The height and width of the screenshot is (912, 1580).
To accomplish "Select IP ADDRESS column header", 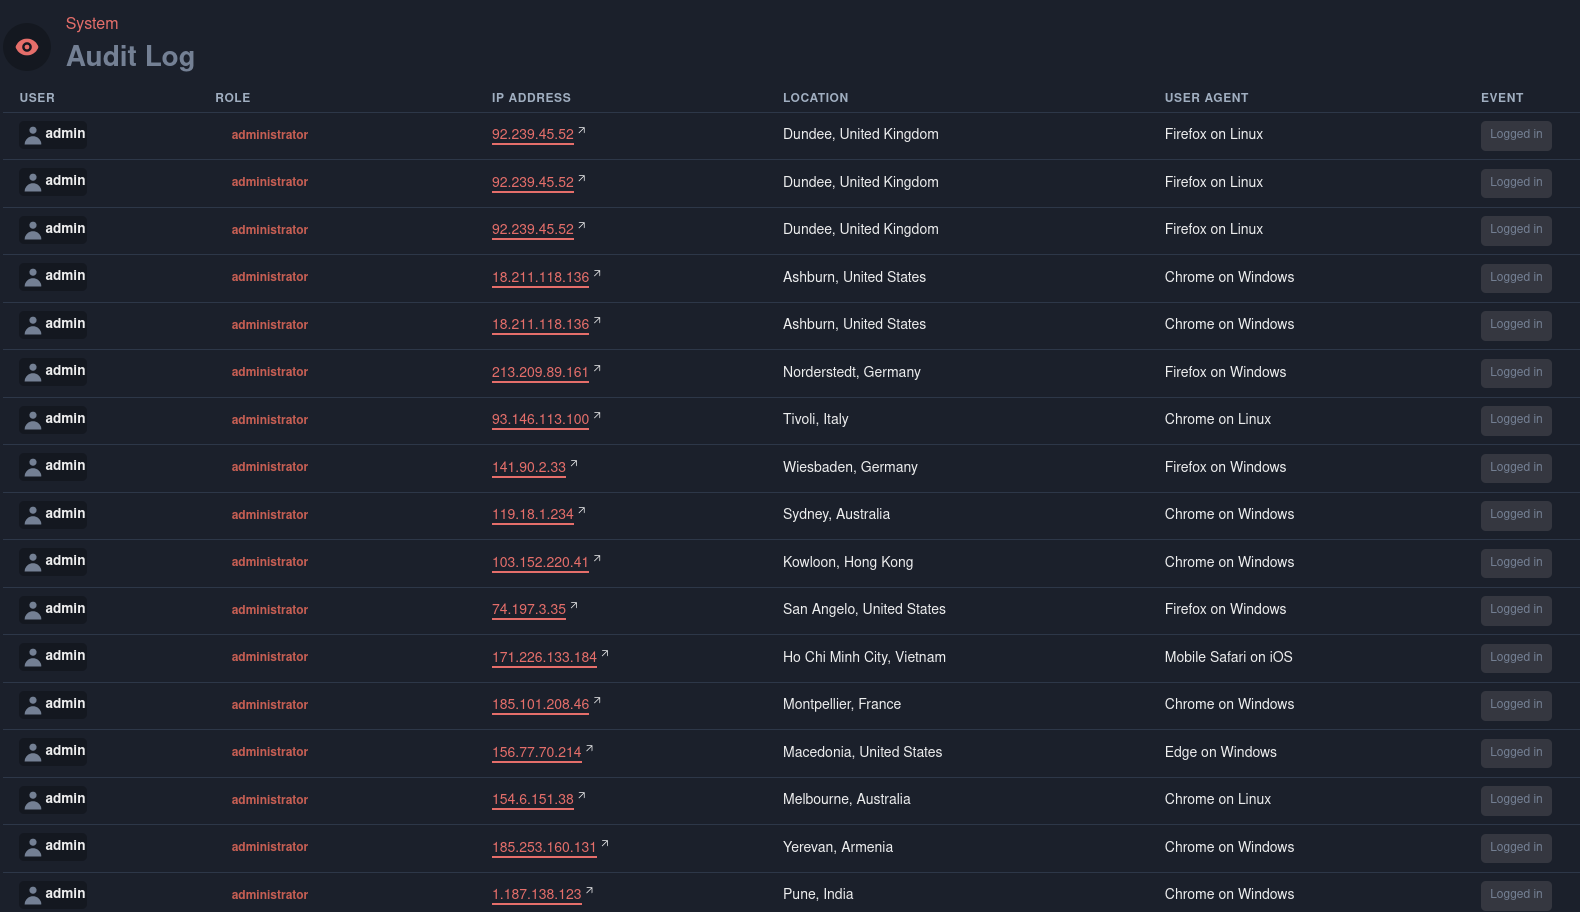I will point(531,98).
